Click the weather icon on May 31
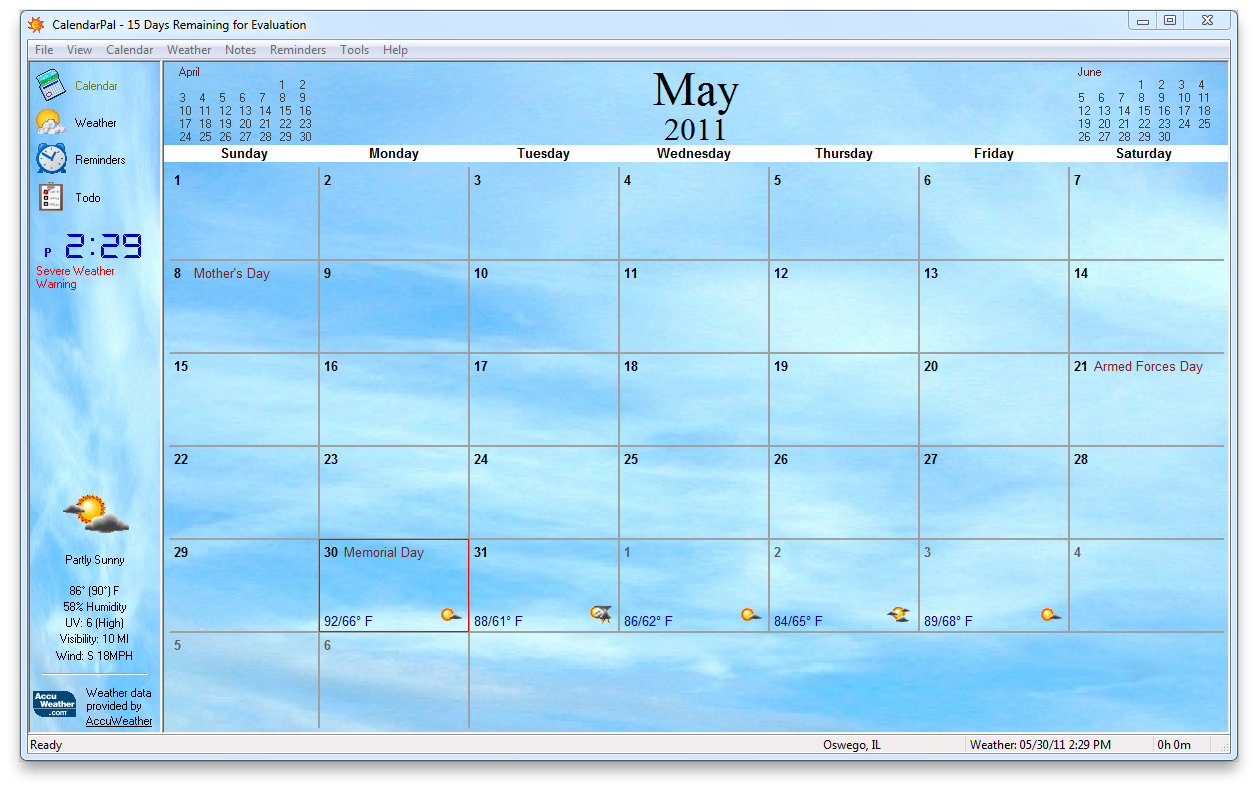1258x791 pixels. [598, 615]
